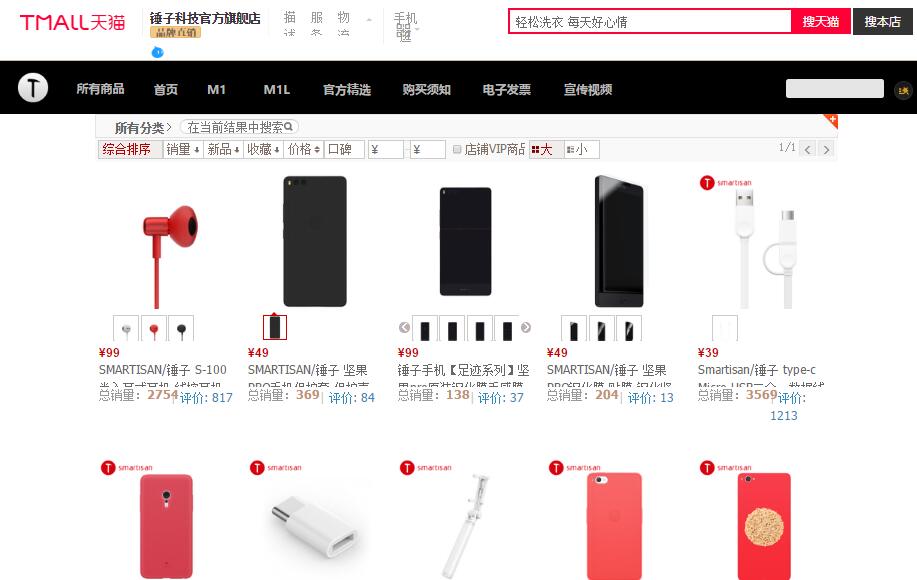Open the 官方精选 navigation item
This screenshot has height=580, width=917.
click(347, 89)
